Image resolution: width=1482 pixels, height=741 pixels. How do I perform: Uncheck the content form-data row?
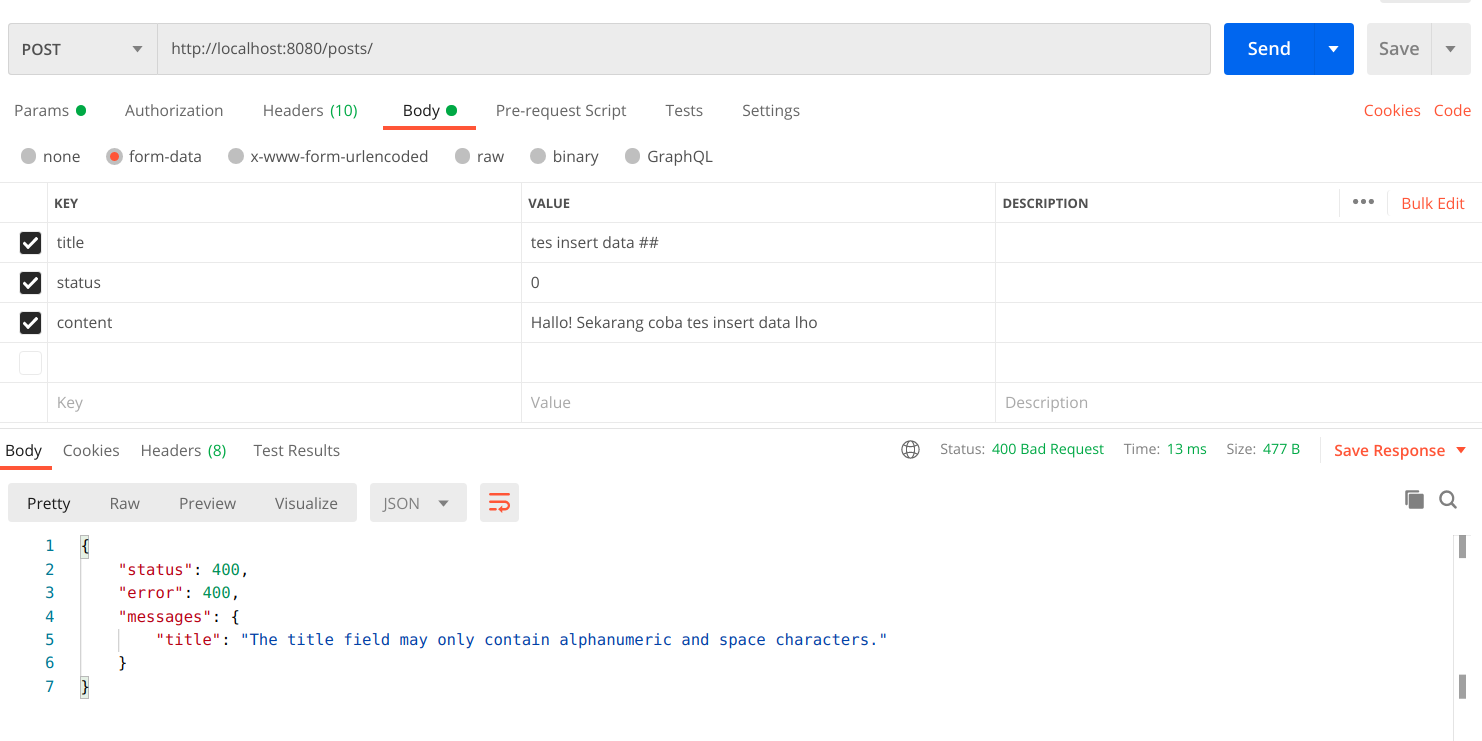[31, 323]
